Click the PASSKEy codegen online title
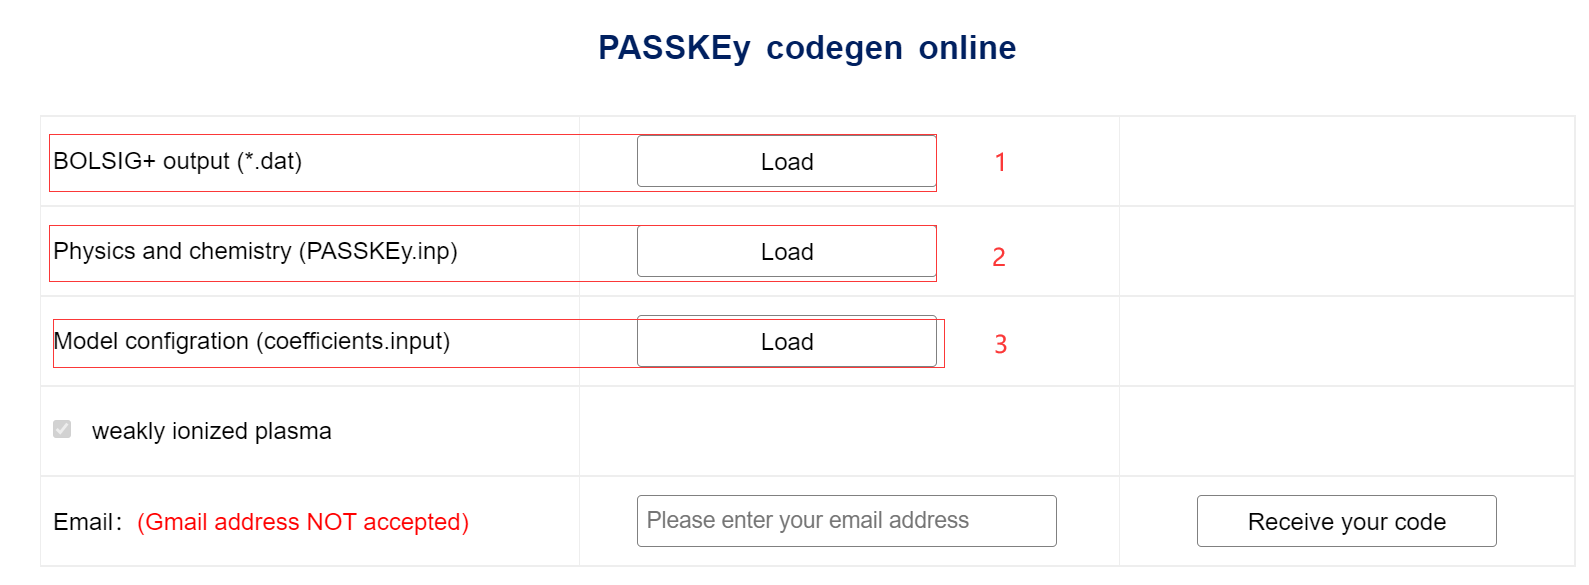This screenshot has width=1589, height=585. pyautogui.click(x=806, y=47)
